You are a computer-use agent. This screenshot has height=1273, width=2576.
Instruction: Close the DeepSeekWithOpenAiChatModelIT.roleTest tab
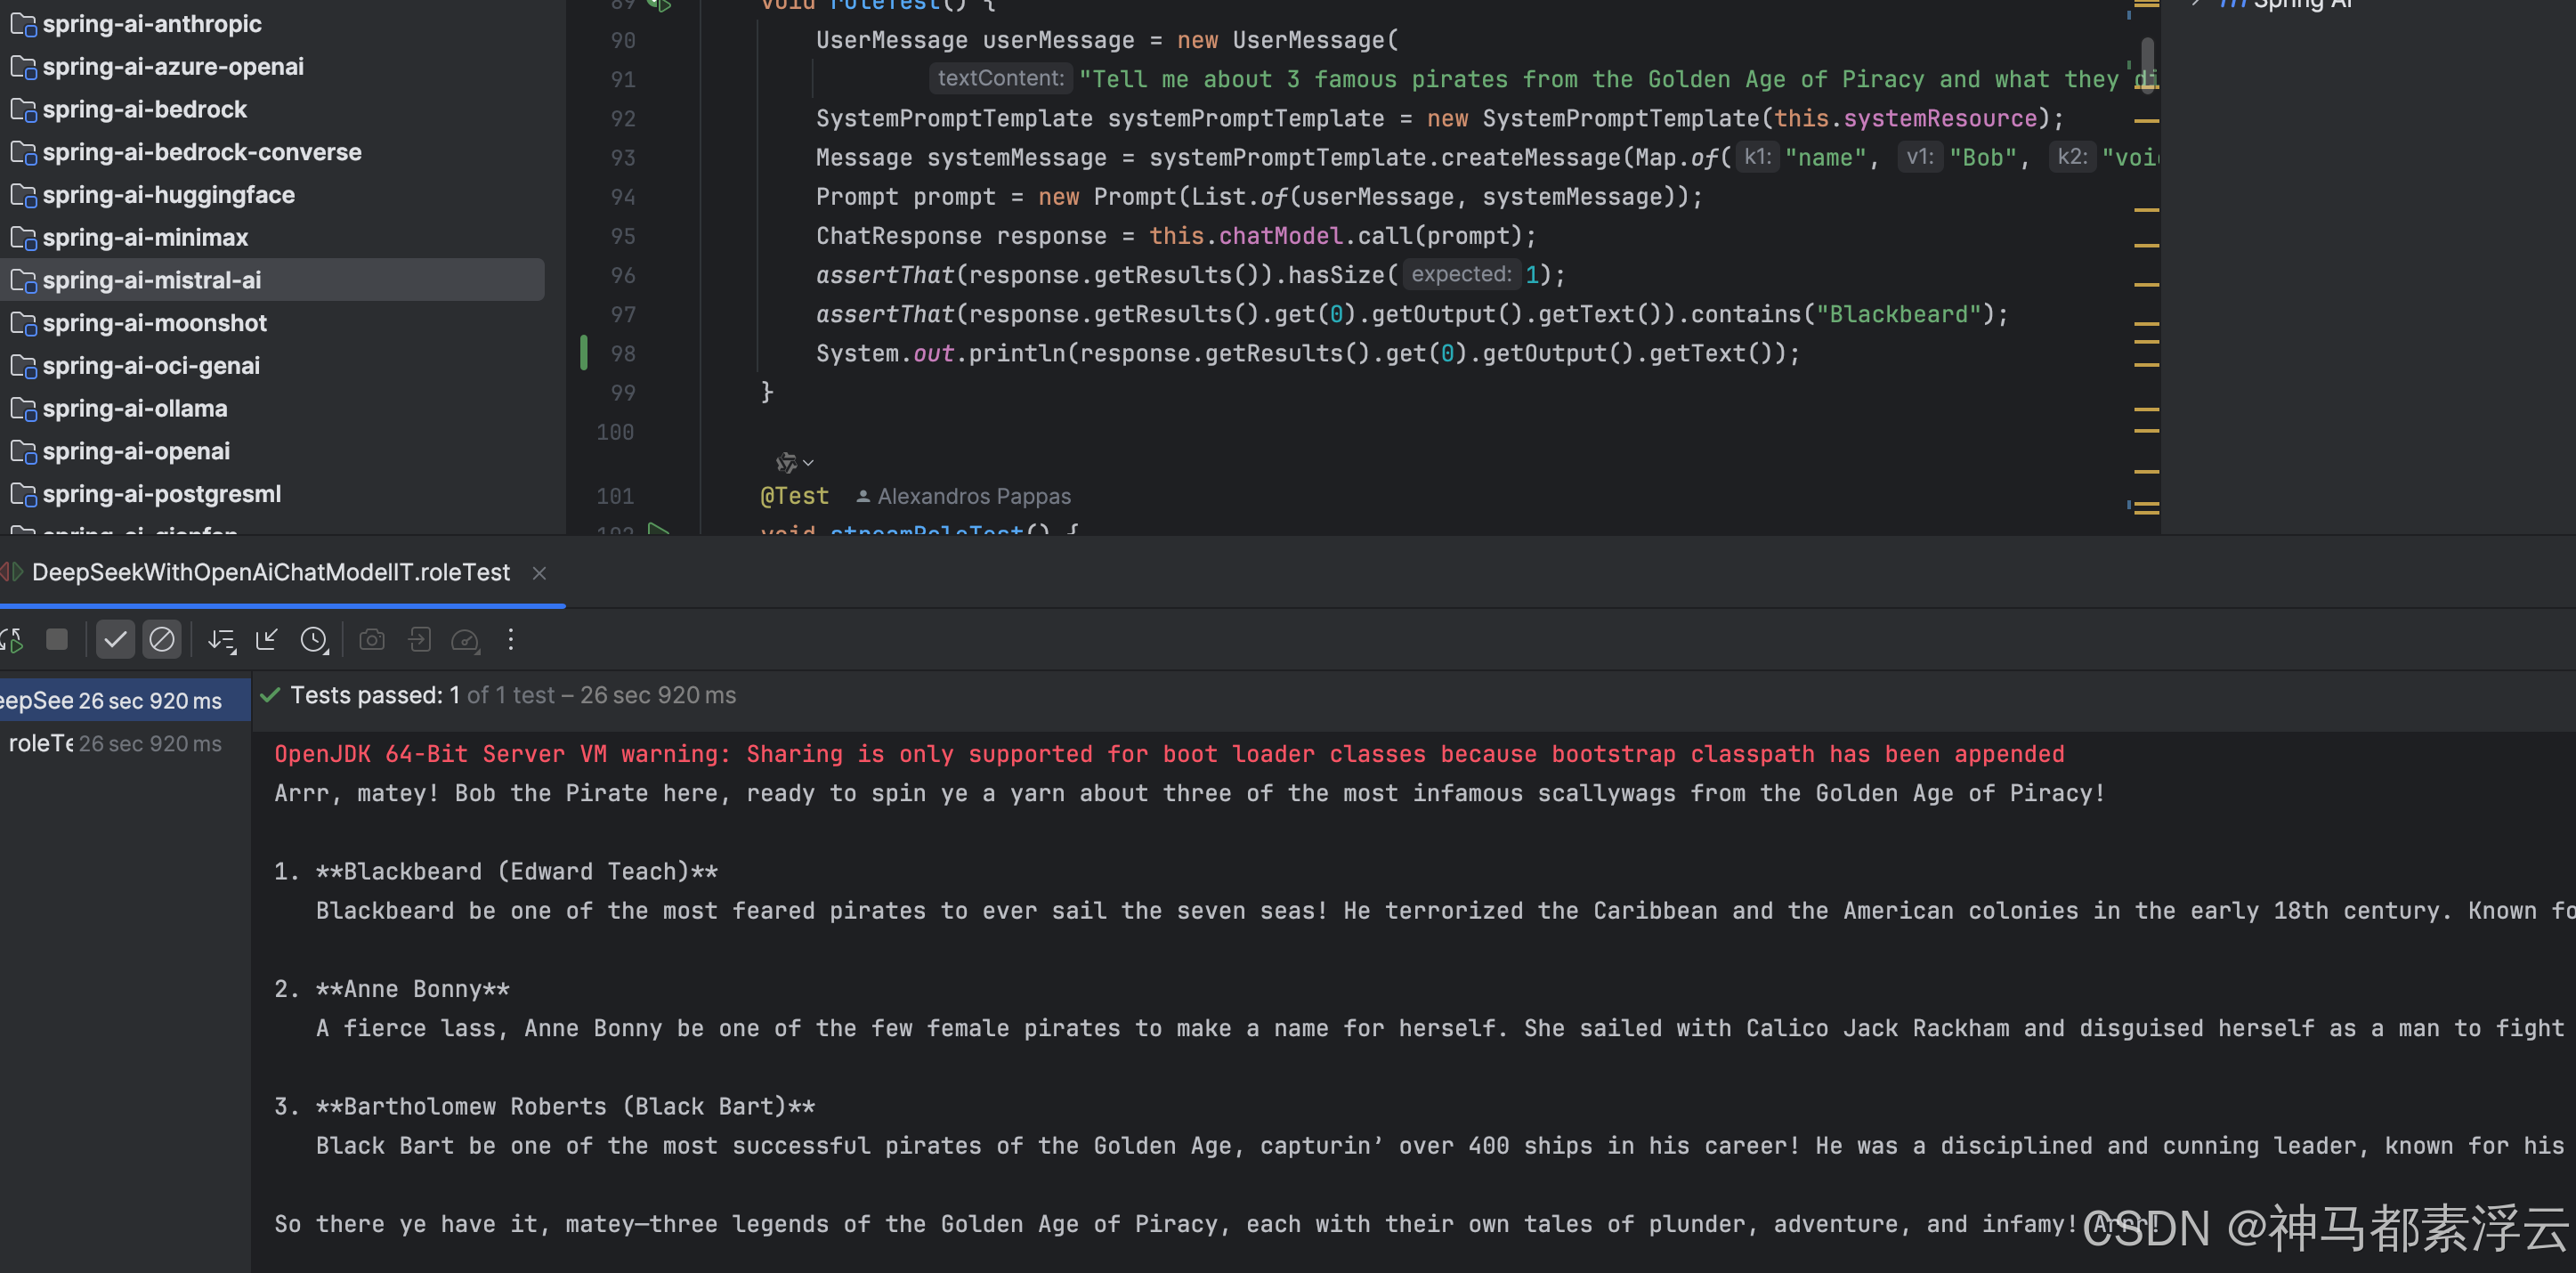(x=539, y=573)
